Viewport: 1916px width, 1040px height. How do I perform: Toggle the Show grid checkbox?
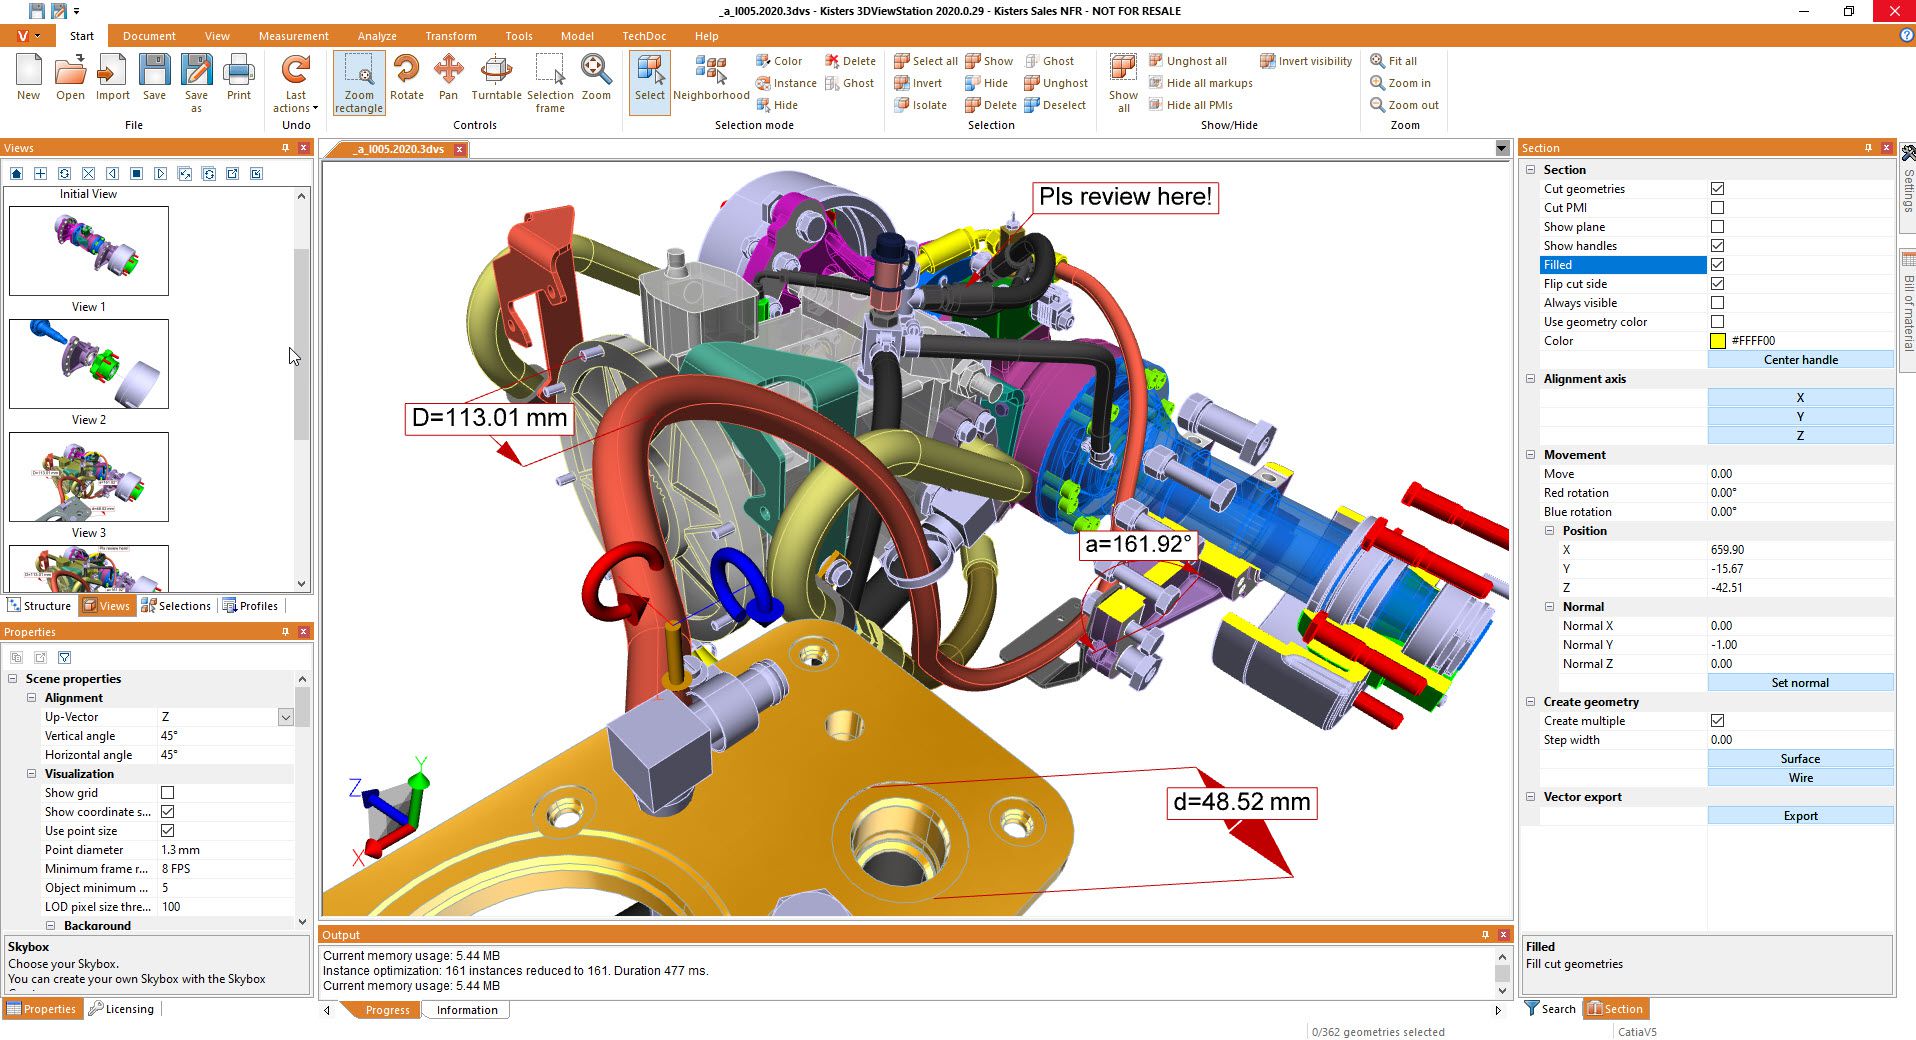pyautogui.click(x=168, y=793)
